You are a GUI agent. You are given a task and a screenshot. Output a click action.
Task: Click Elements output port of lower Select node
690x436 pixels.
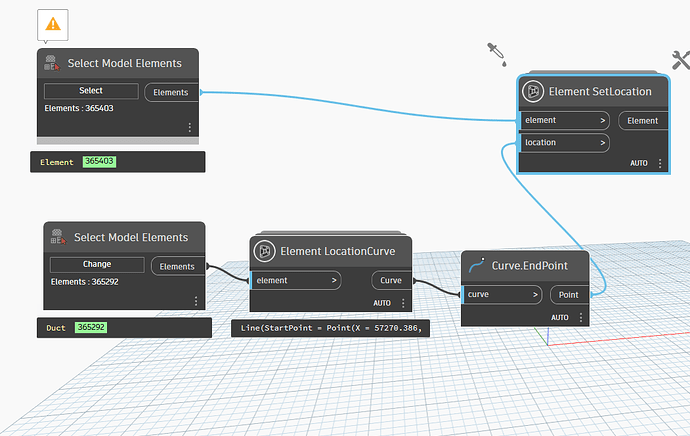178,267
